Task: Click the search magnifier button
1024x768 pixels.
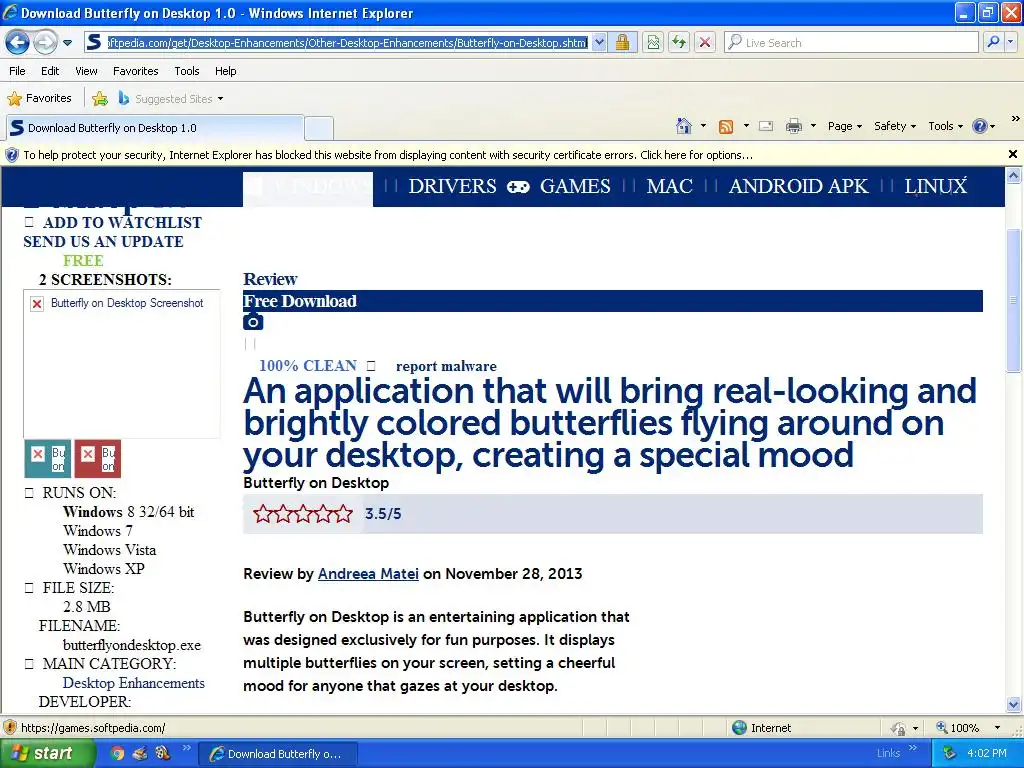Action: pyautogui.click(x=993, y=42)
